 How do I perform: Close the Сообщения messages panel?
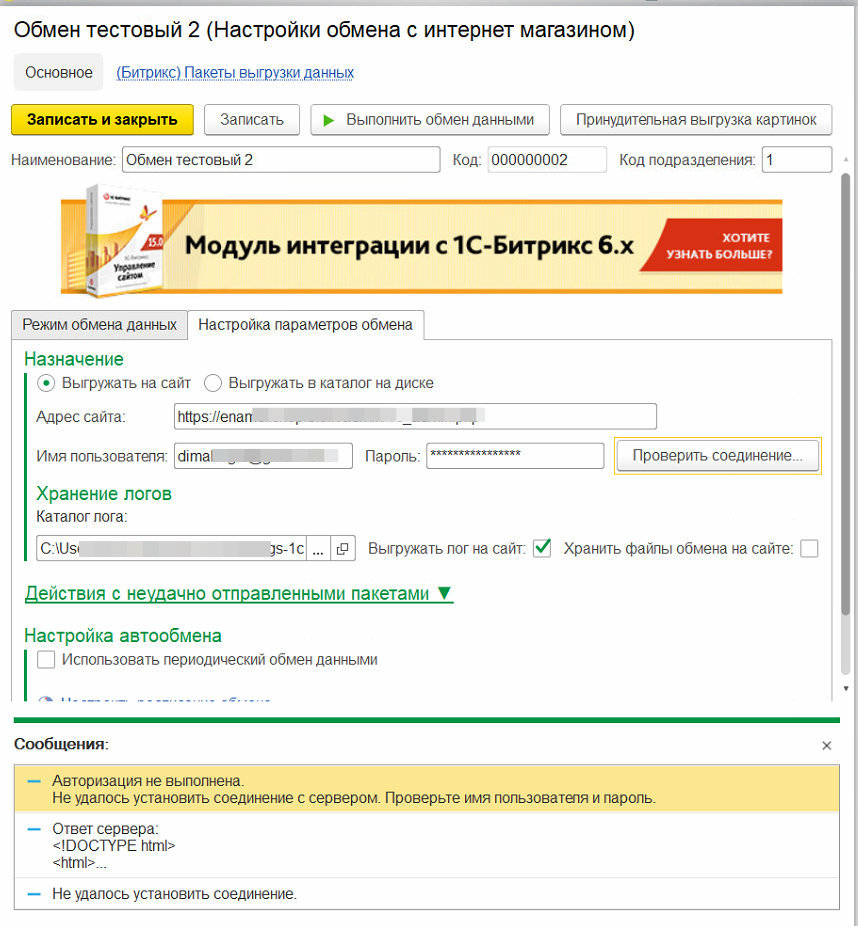(826, 745)
